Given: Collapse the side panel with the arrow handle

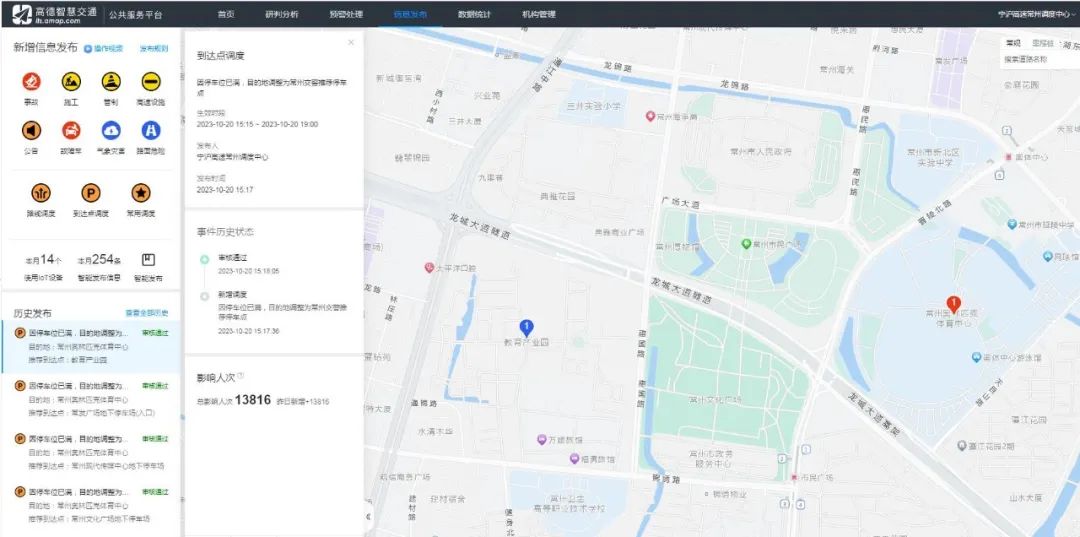Looking at the screenshot, I should pyautogui.click(x=368, y=517).
